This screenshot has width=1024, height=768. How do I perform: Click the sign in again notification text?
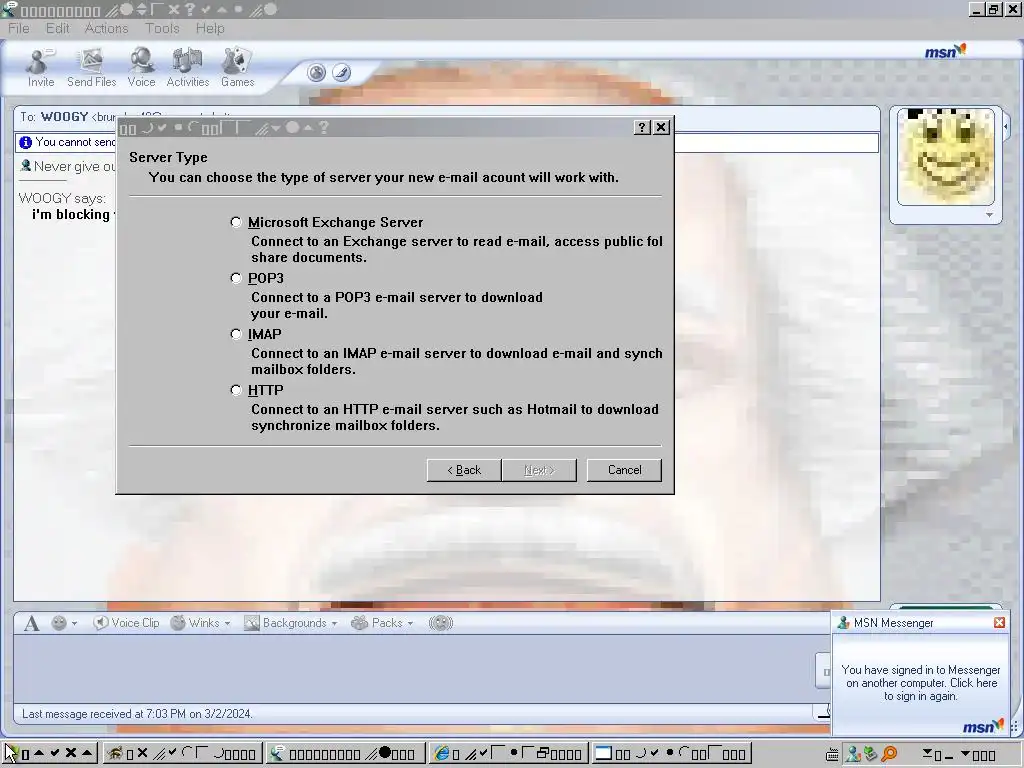click(x=921, y=683)
